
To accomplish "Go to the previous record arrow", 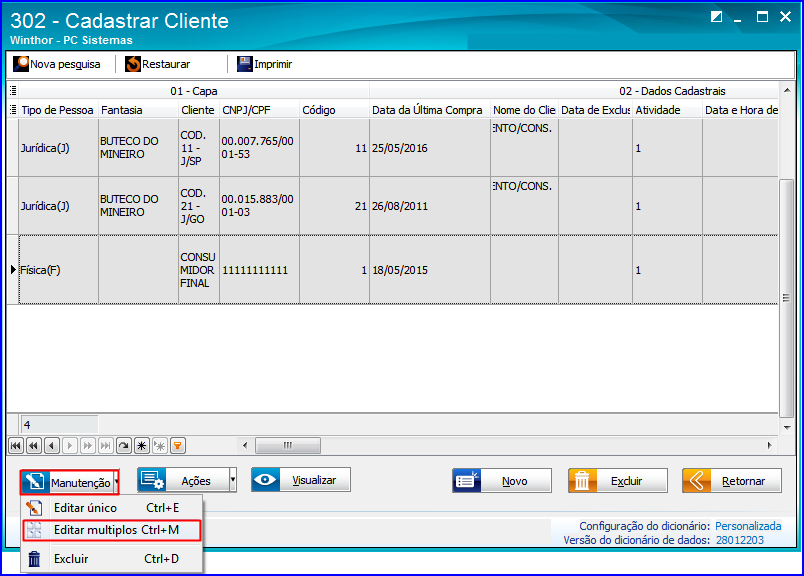I will [52, 446].
